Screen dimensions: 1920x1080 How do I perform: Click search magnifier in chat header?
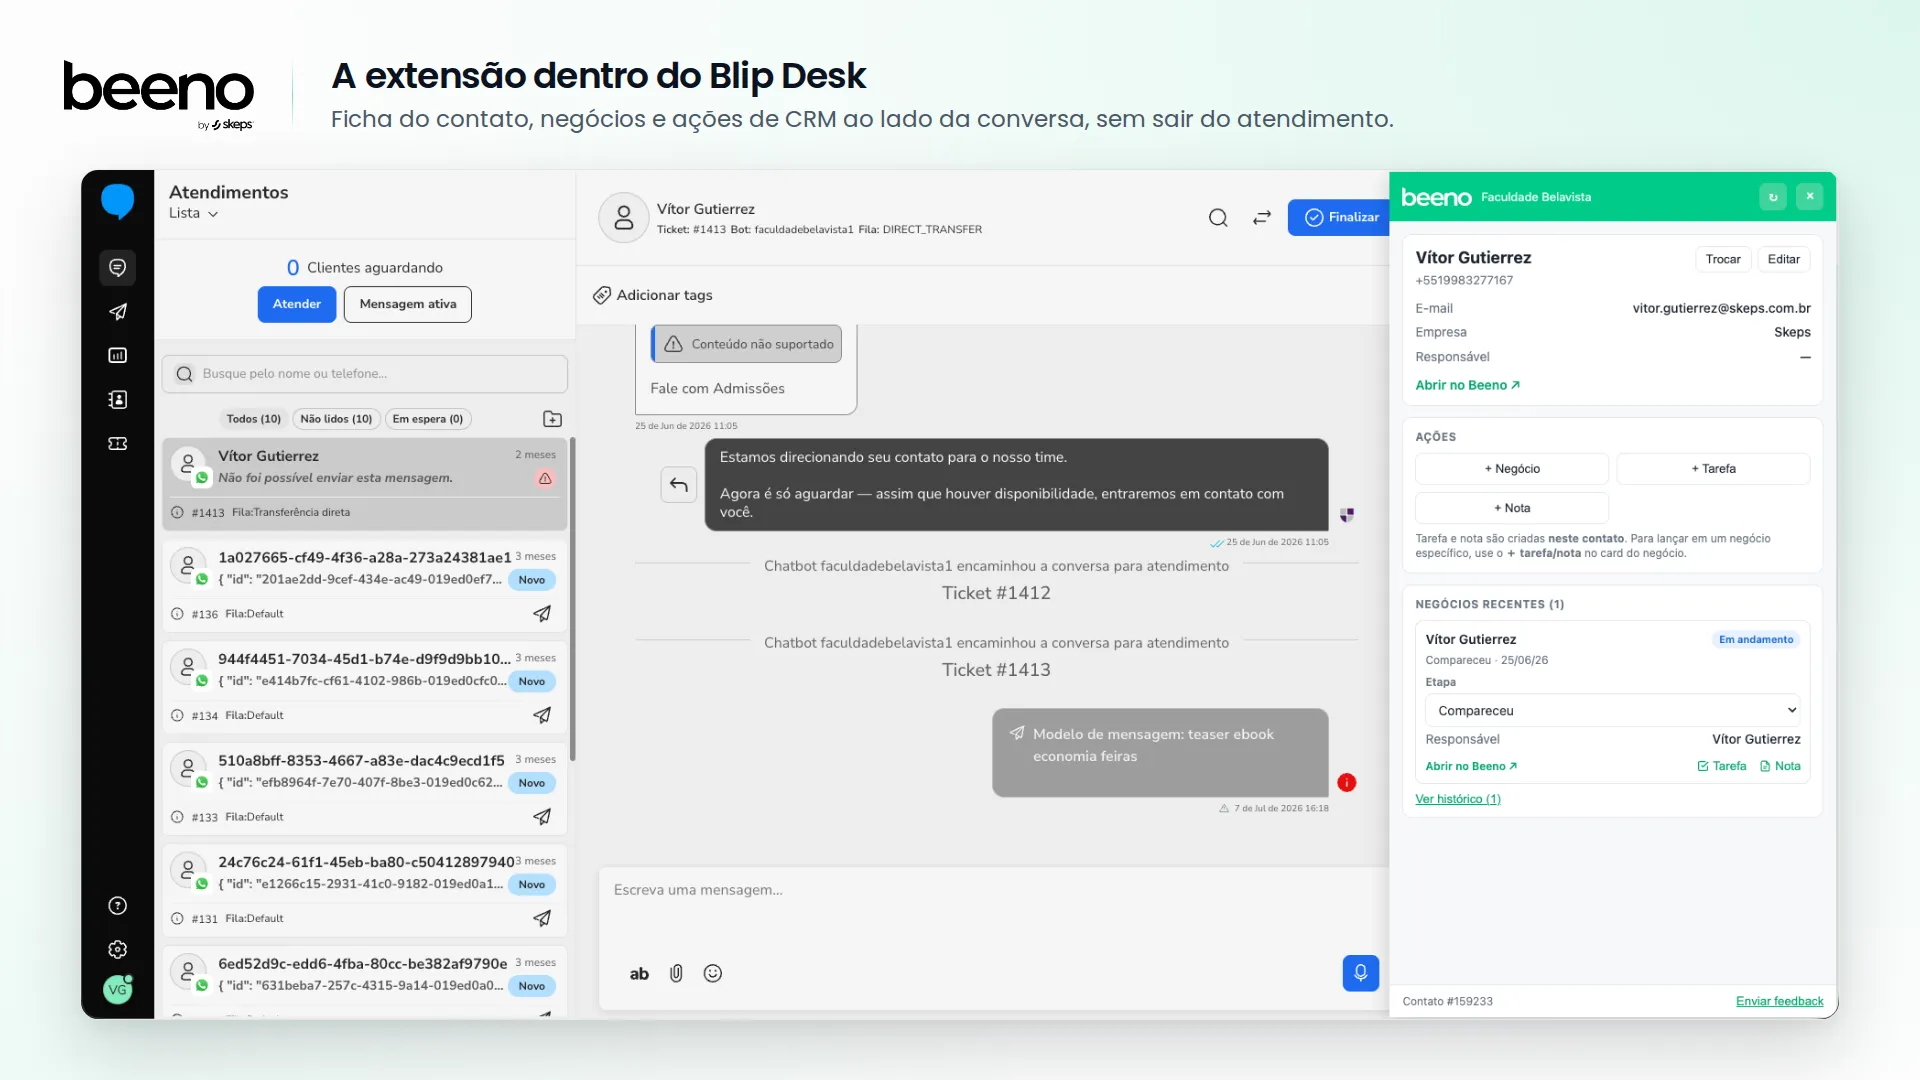(1218, 217)
